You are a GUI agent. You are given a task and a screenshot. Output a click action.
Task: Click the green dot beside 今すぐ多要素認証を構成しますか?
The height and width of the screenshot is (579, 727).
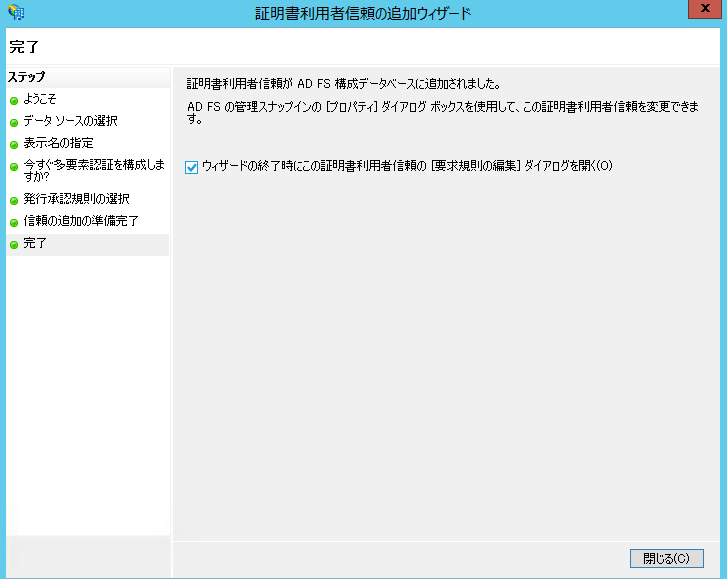14,166
